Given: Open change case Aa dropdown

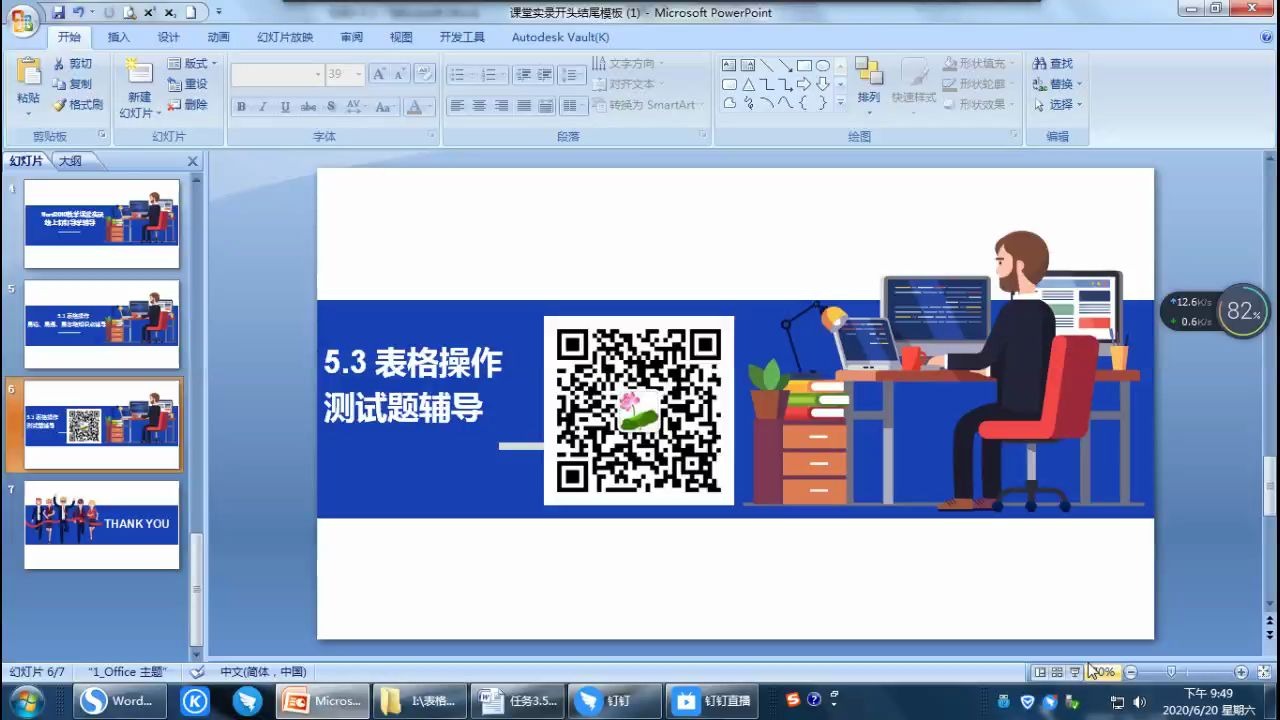Looking at the screenshot, I should pyautogui.click(x=385, y=106).
